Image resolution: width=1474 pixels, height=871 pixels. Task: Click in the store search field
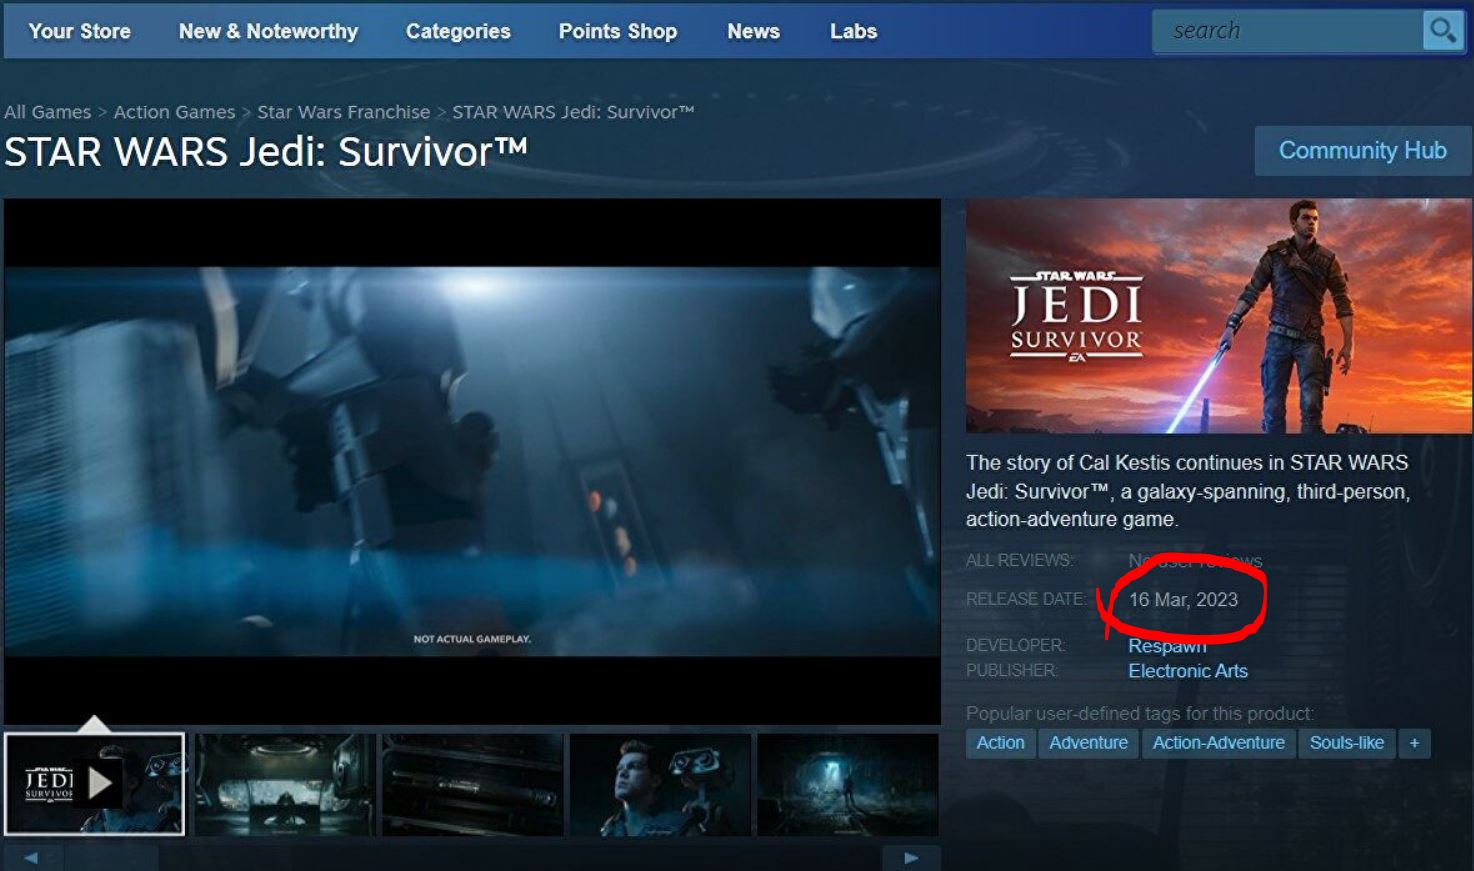pyautogui.click(x=1286, y=31)
